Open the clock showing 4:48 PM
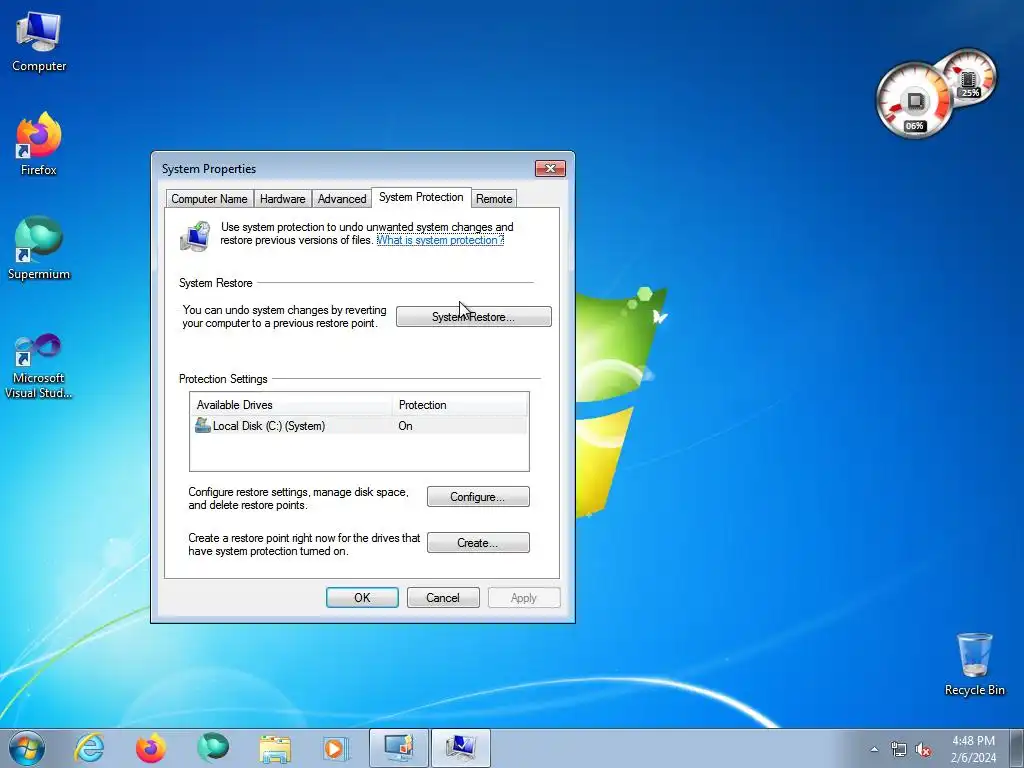 973,749
